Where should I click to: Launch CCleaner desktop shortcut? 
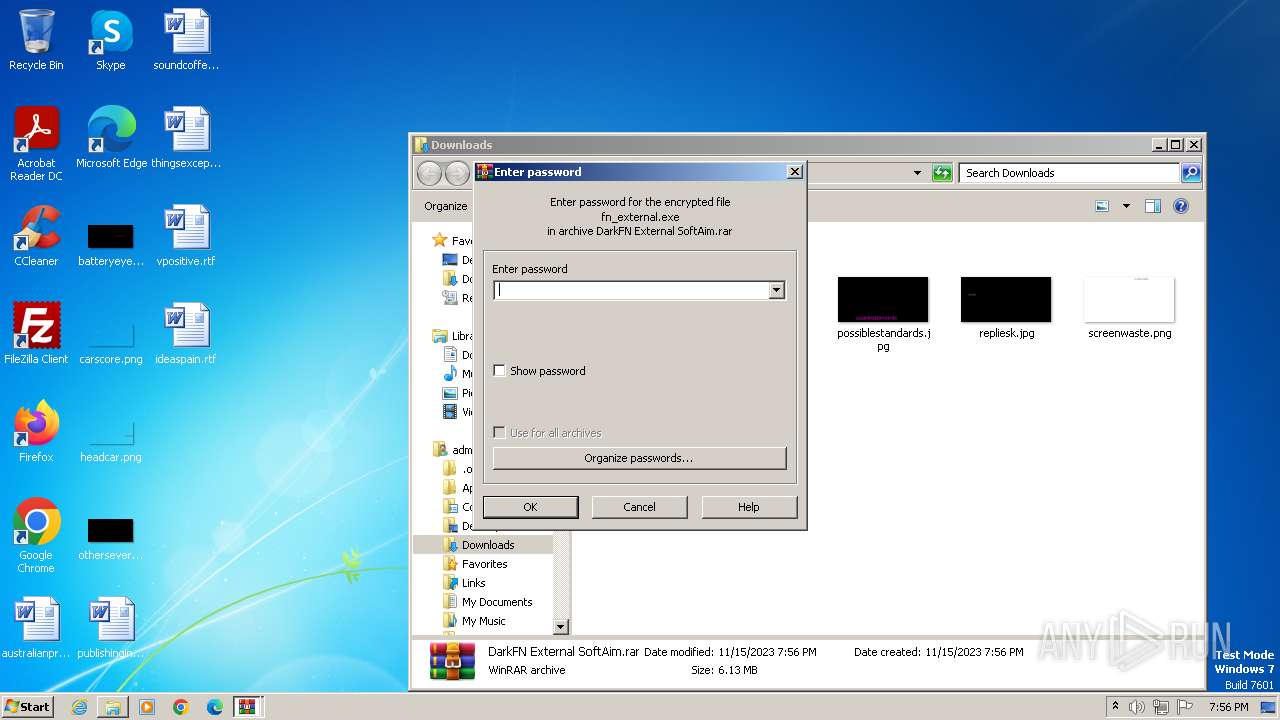(36, 236)
